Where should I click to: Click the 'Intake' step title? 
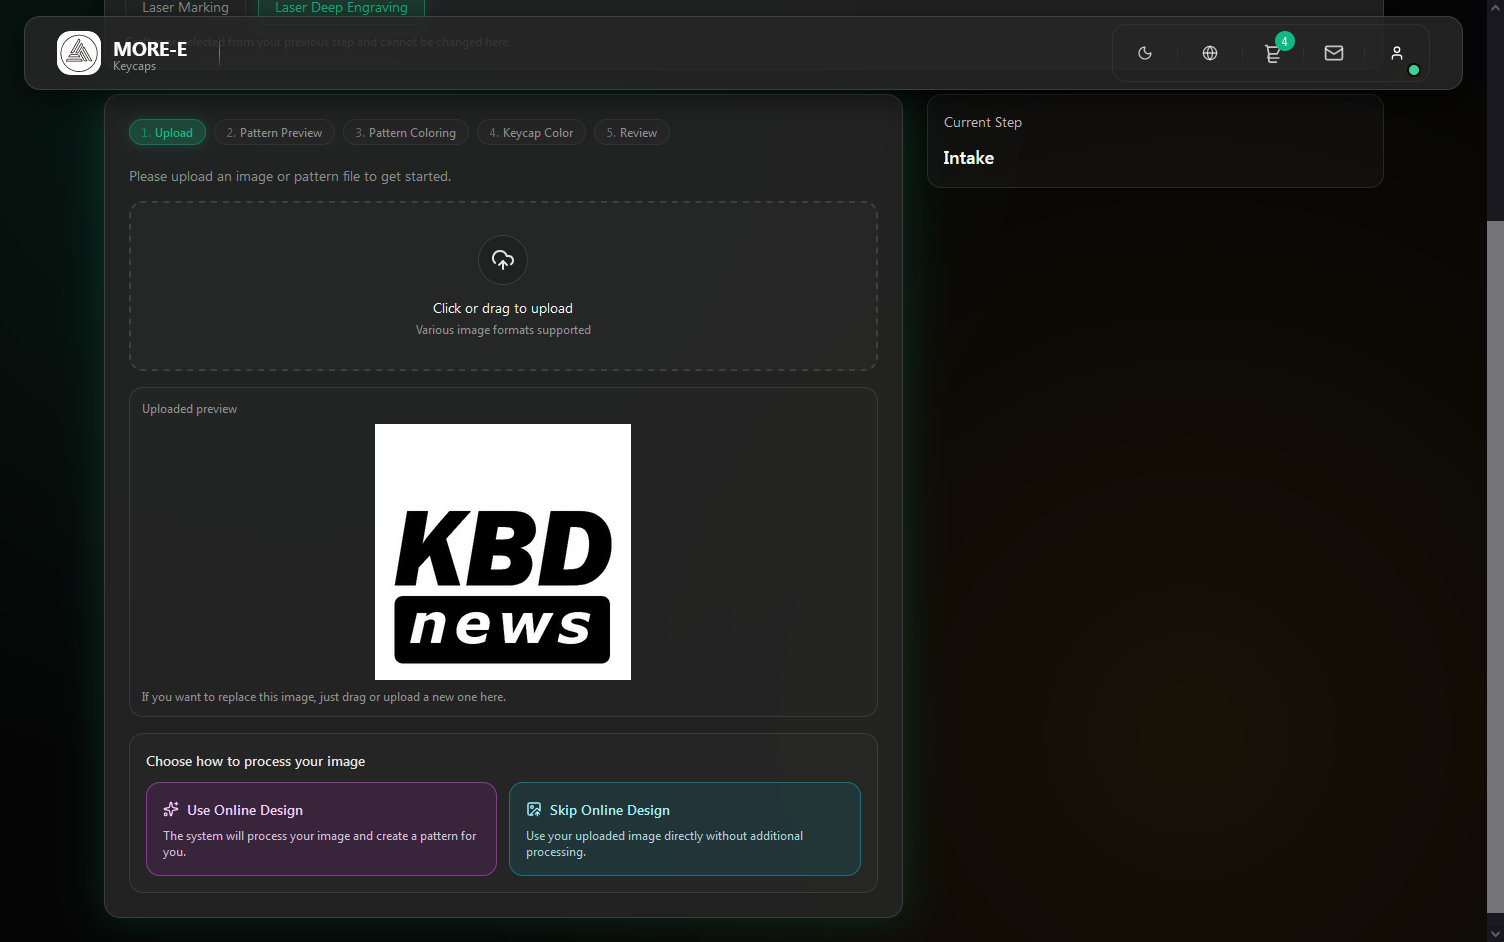[x=968, y=158]
